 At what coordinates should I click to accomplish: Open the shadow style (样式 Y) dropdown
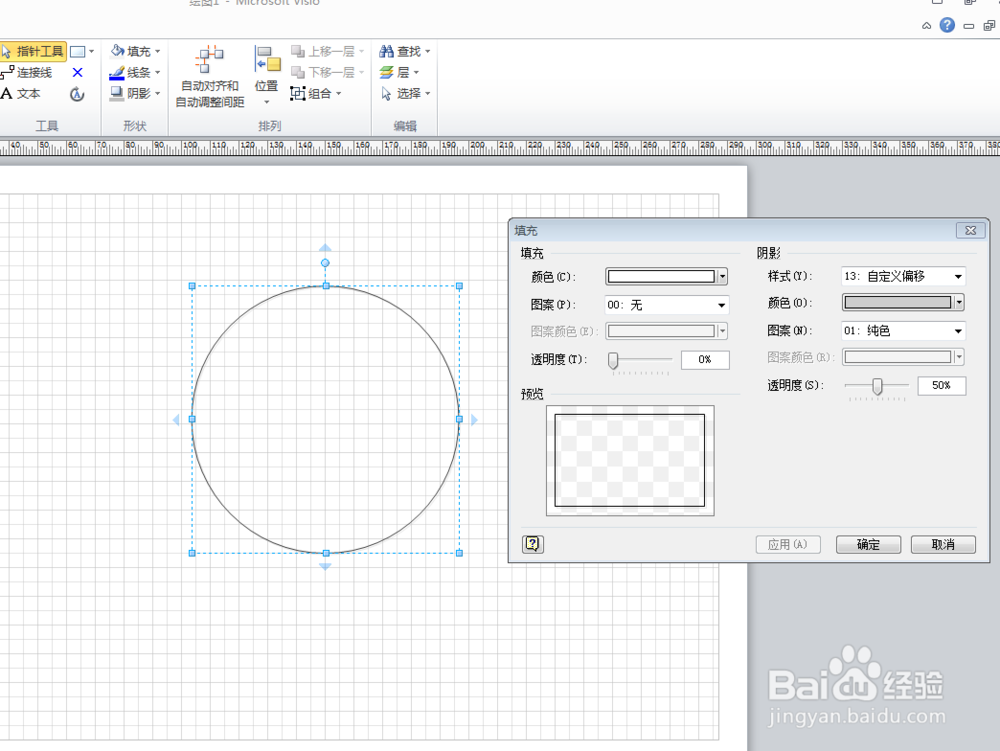tap(903, 276)
